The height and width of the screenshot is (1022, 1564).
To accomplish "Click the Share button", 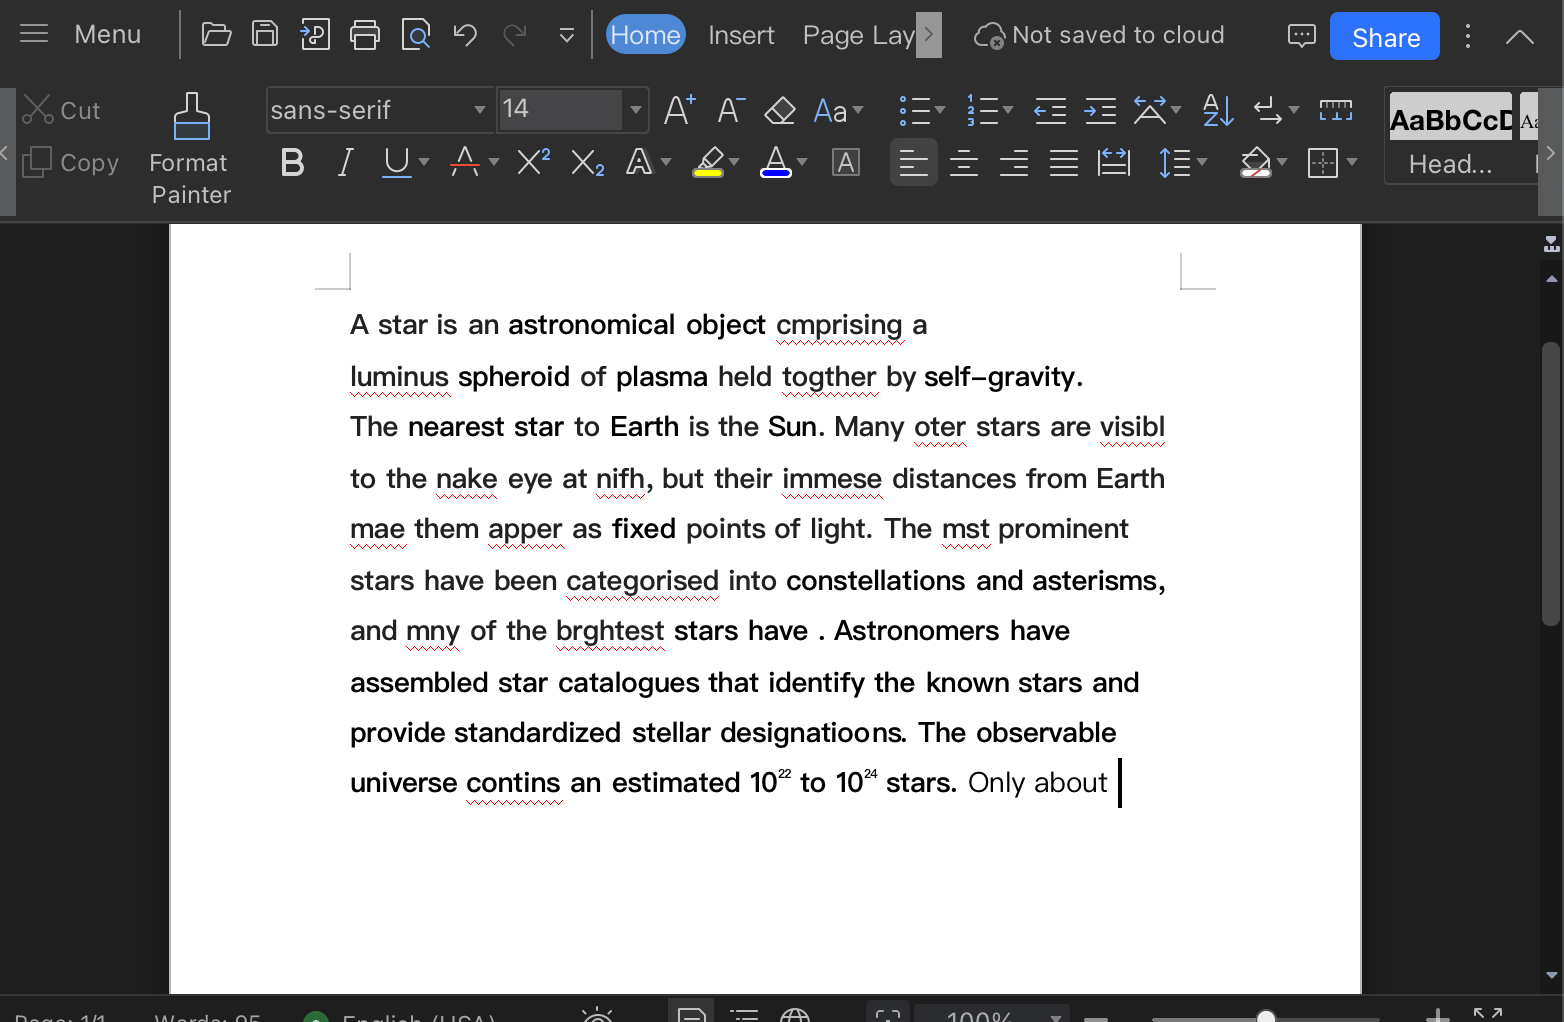I will [x=1384, y=36].
